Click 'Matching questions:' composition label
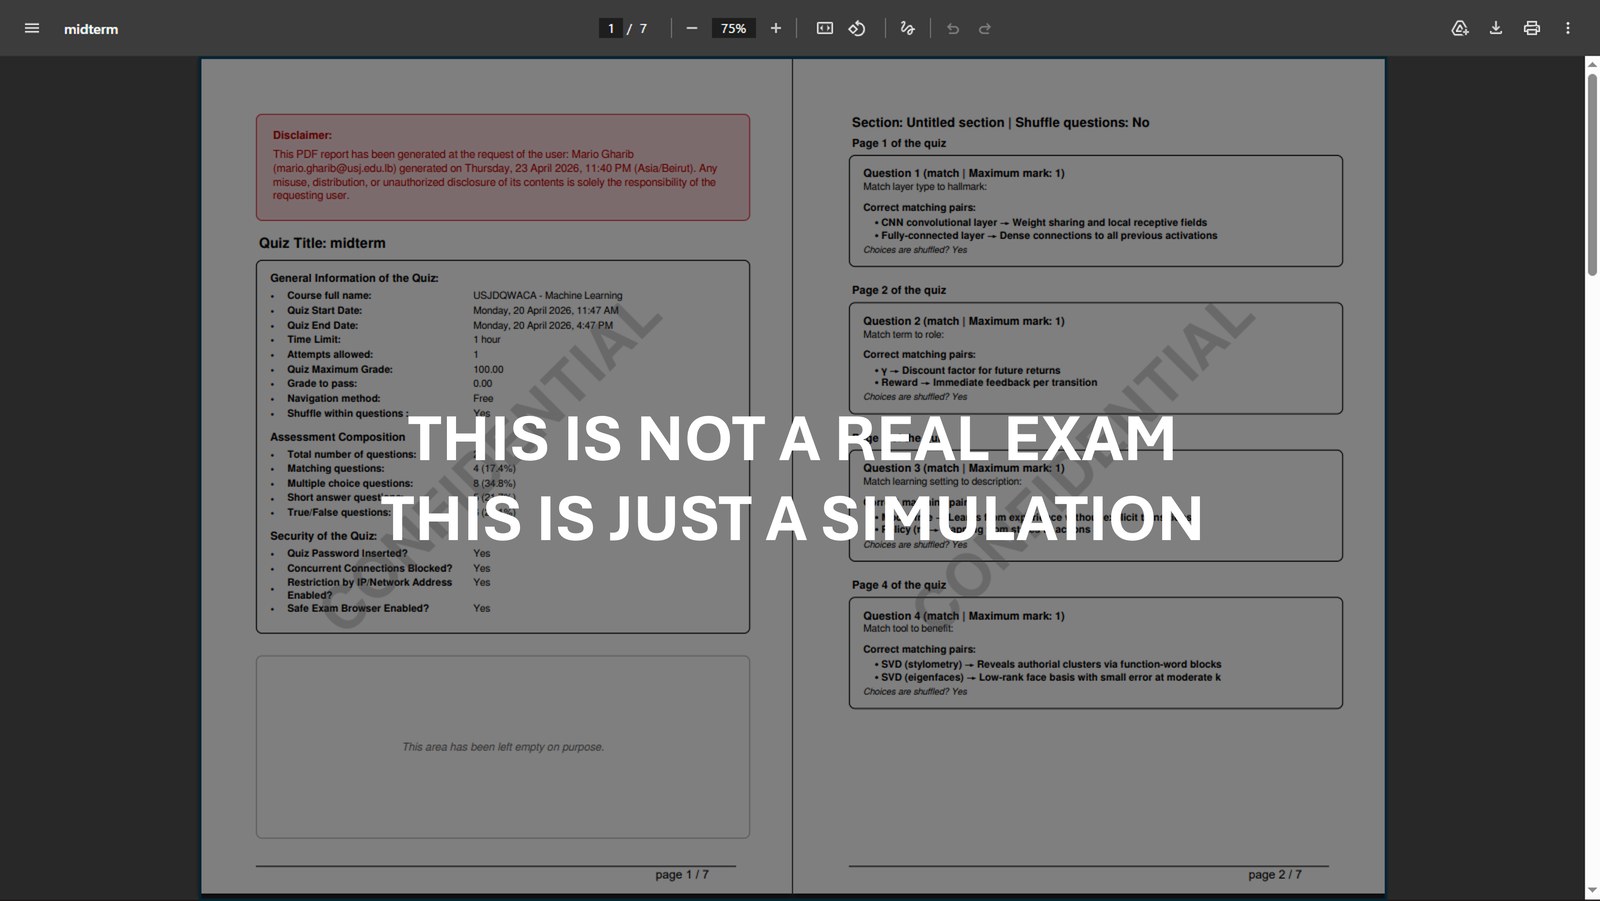1600x901 pixels. pos(335,469)
